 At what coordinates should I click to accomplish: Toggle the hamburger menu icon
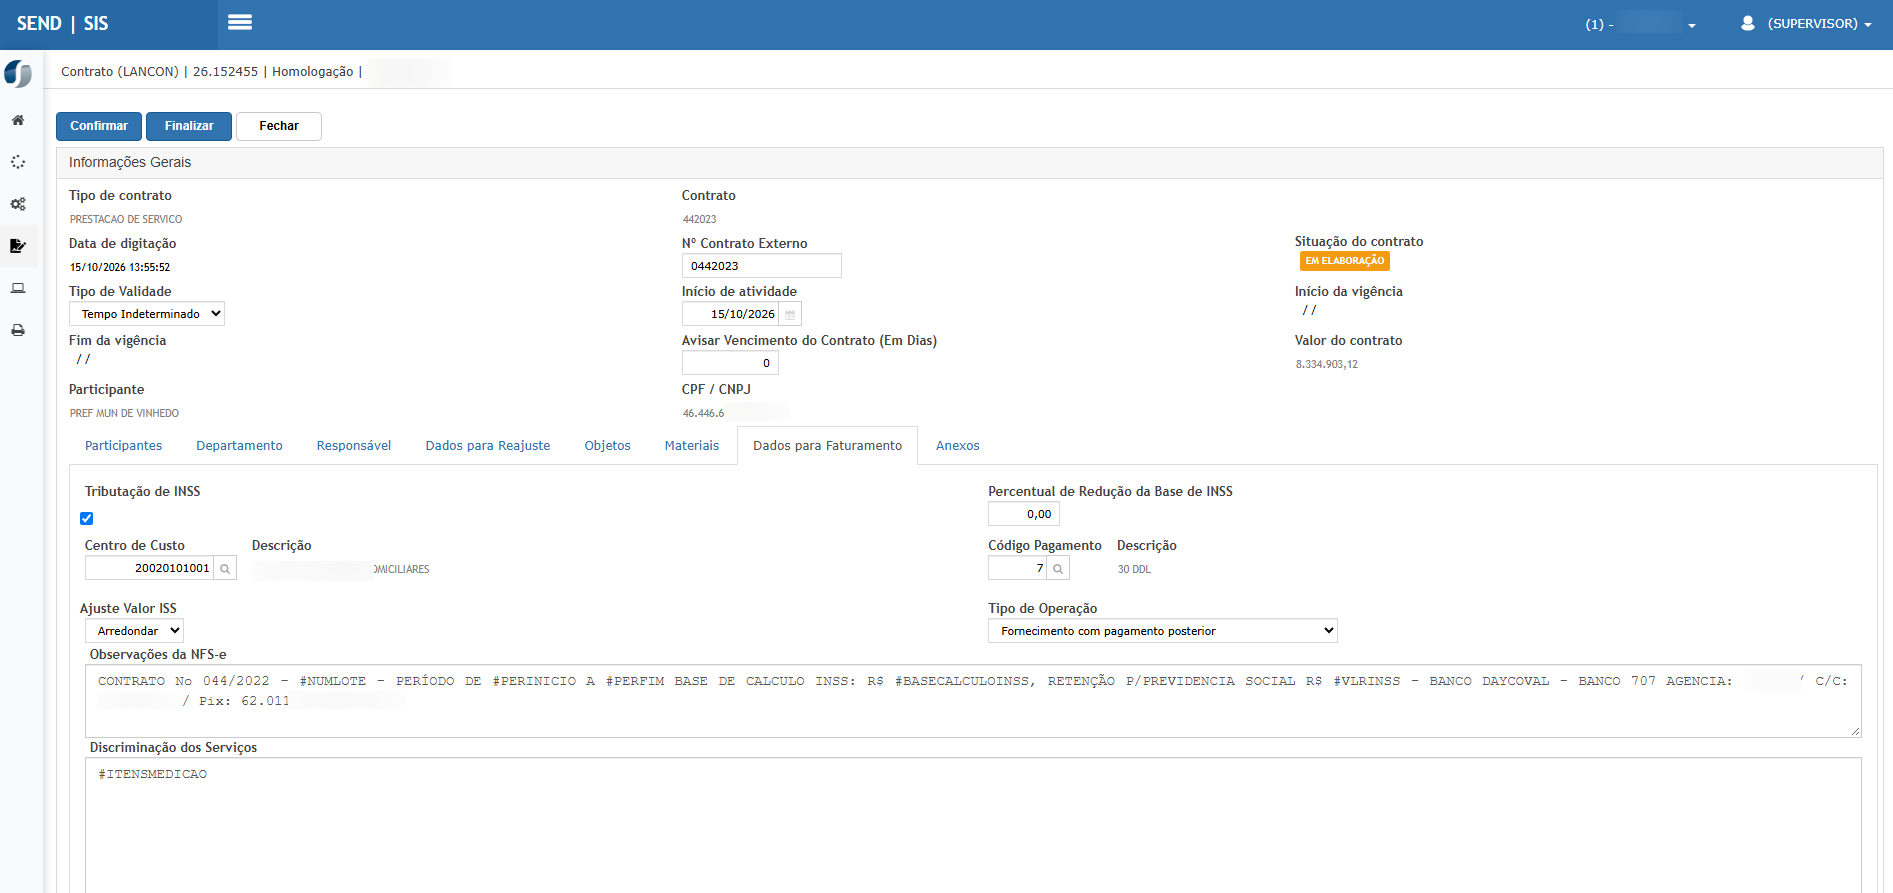coord(240,22)
